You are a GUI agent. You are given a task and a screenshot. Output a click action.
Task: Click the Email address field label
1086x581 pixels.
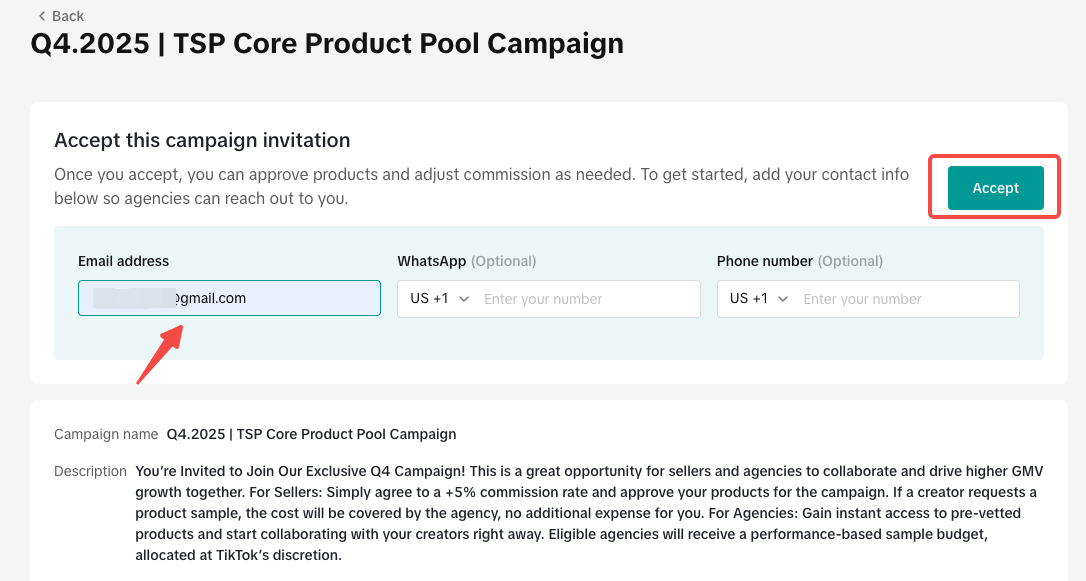[x=124, y=261]
